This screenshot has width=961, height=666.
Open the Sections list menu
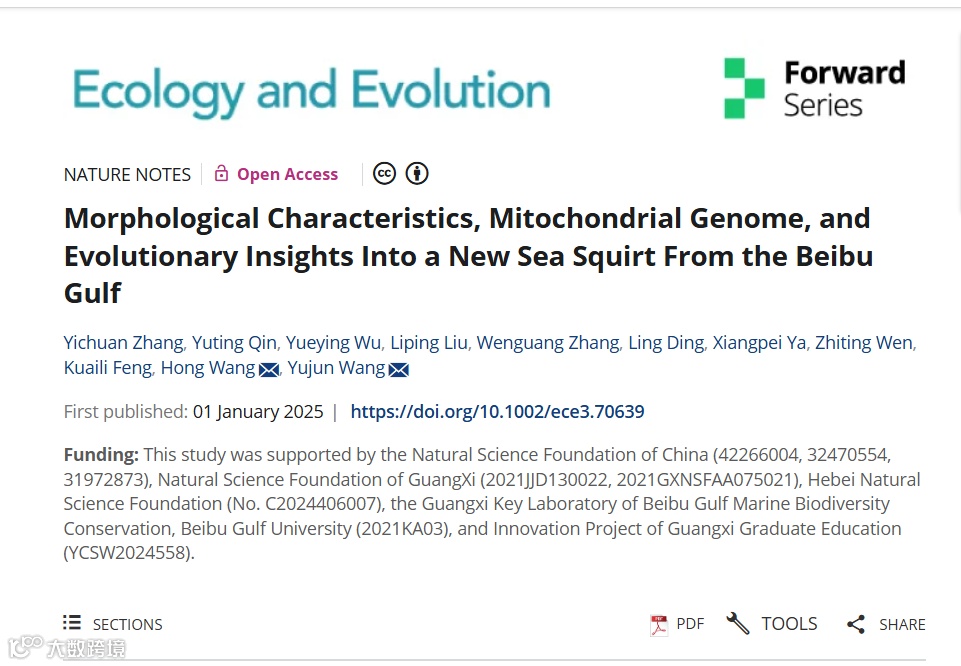(113, 624)
